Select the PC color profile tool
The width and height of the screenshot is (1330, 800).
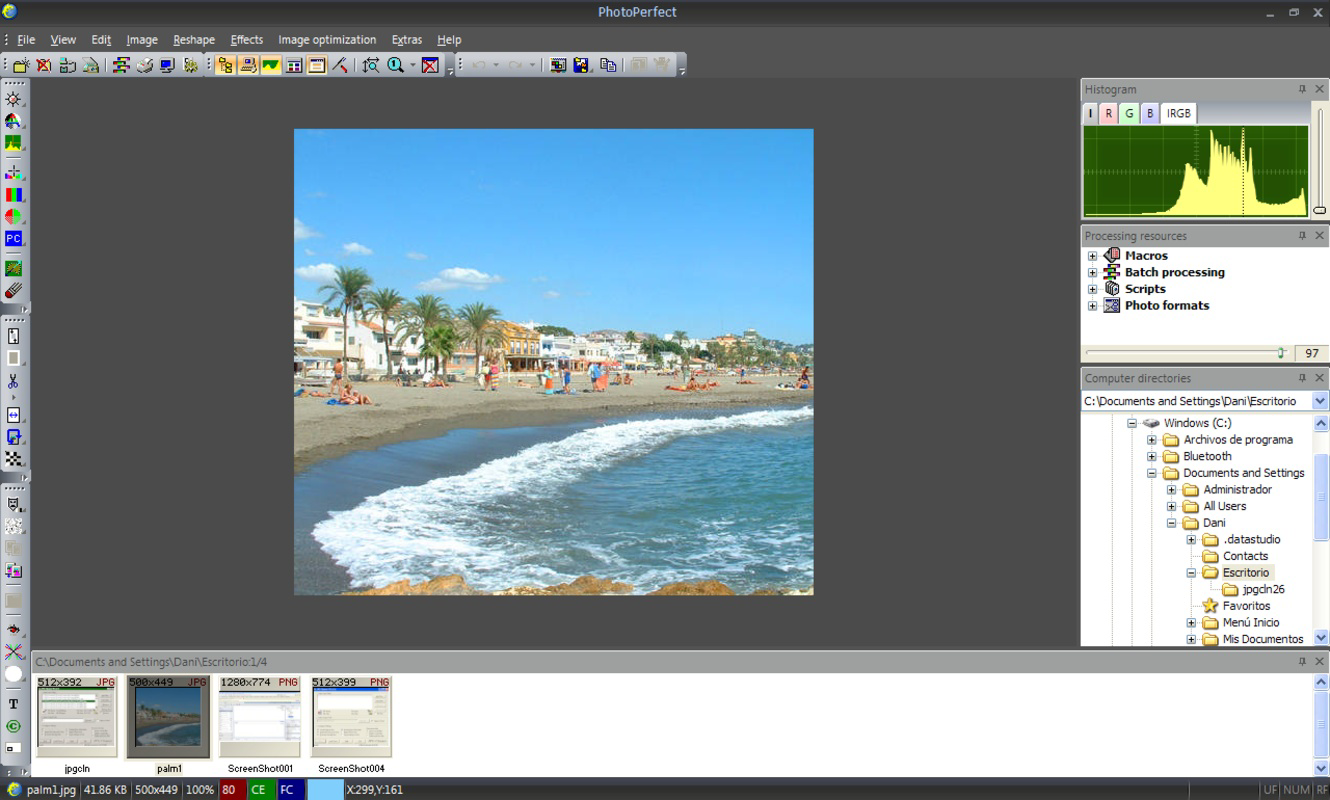(13, 238)
